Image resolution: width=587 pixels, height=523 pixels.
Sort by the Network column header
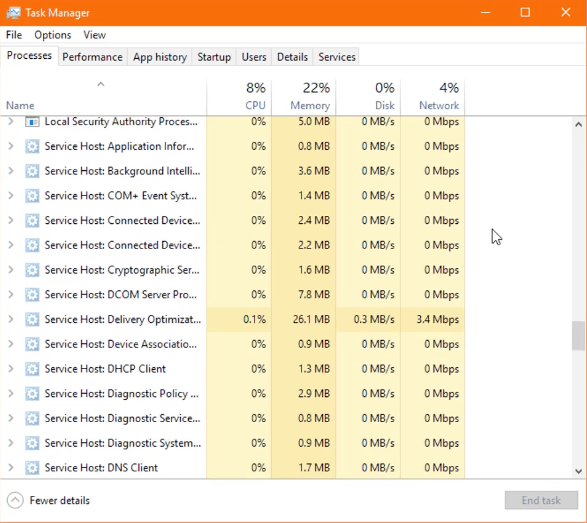coord(432,97)
